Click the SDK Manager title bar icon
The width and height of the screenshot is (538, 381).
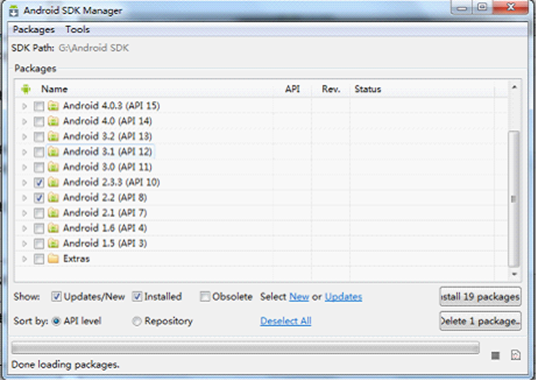pos(14,11)
